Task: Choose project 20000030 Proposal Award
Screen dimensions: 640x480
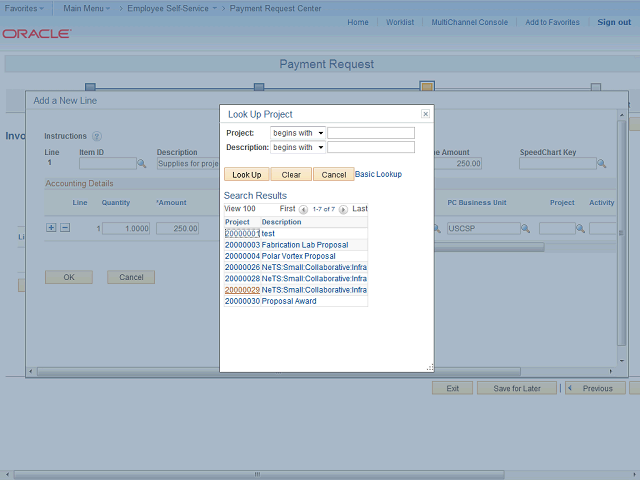Action: [x=242, y=301]
